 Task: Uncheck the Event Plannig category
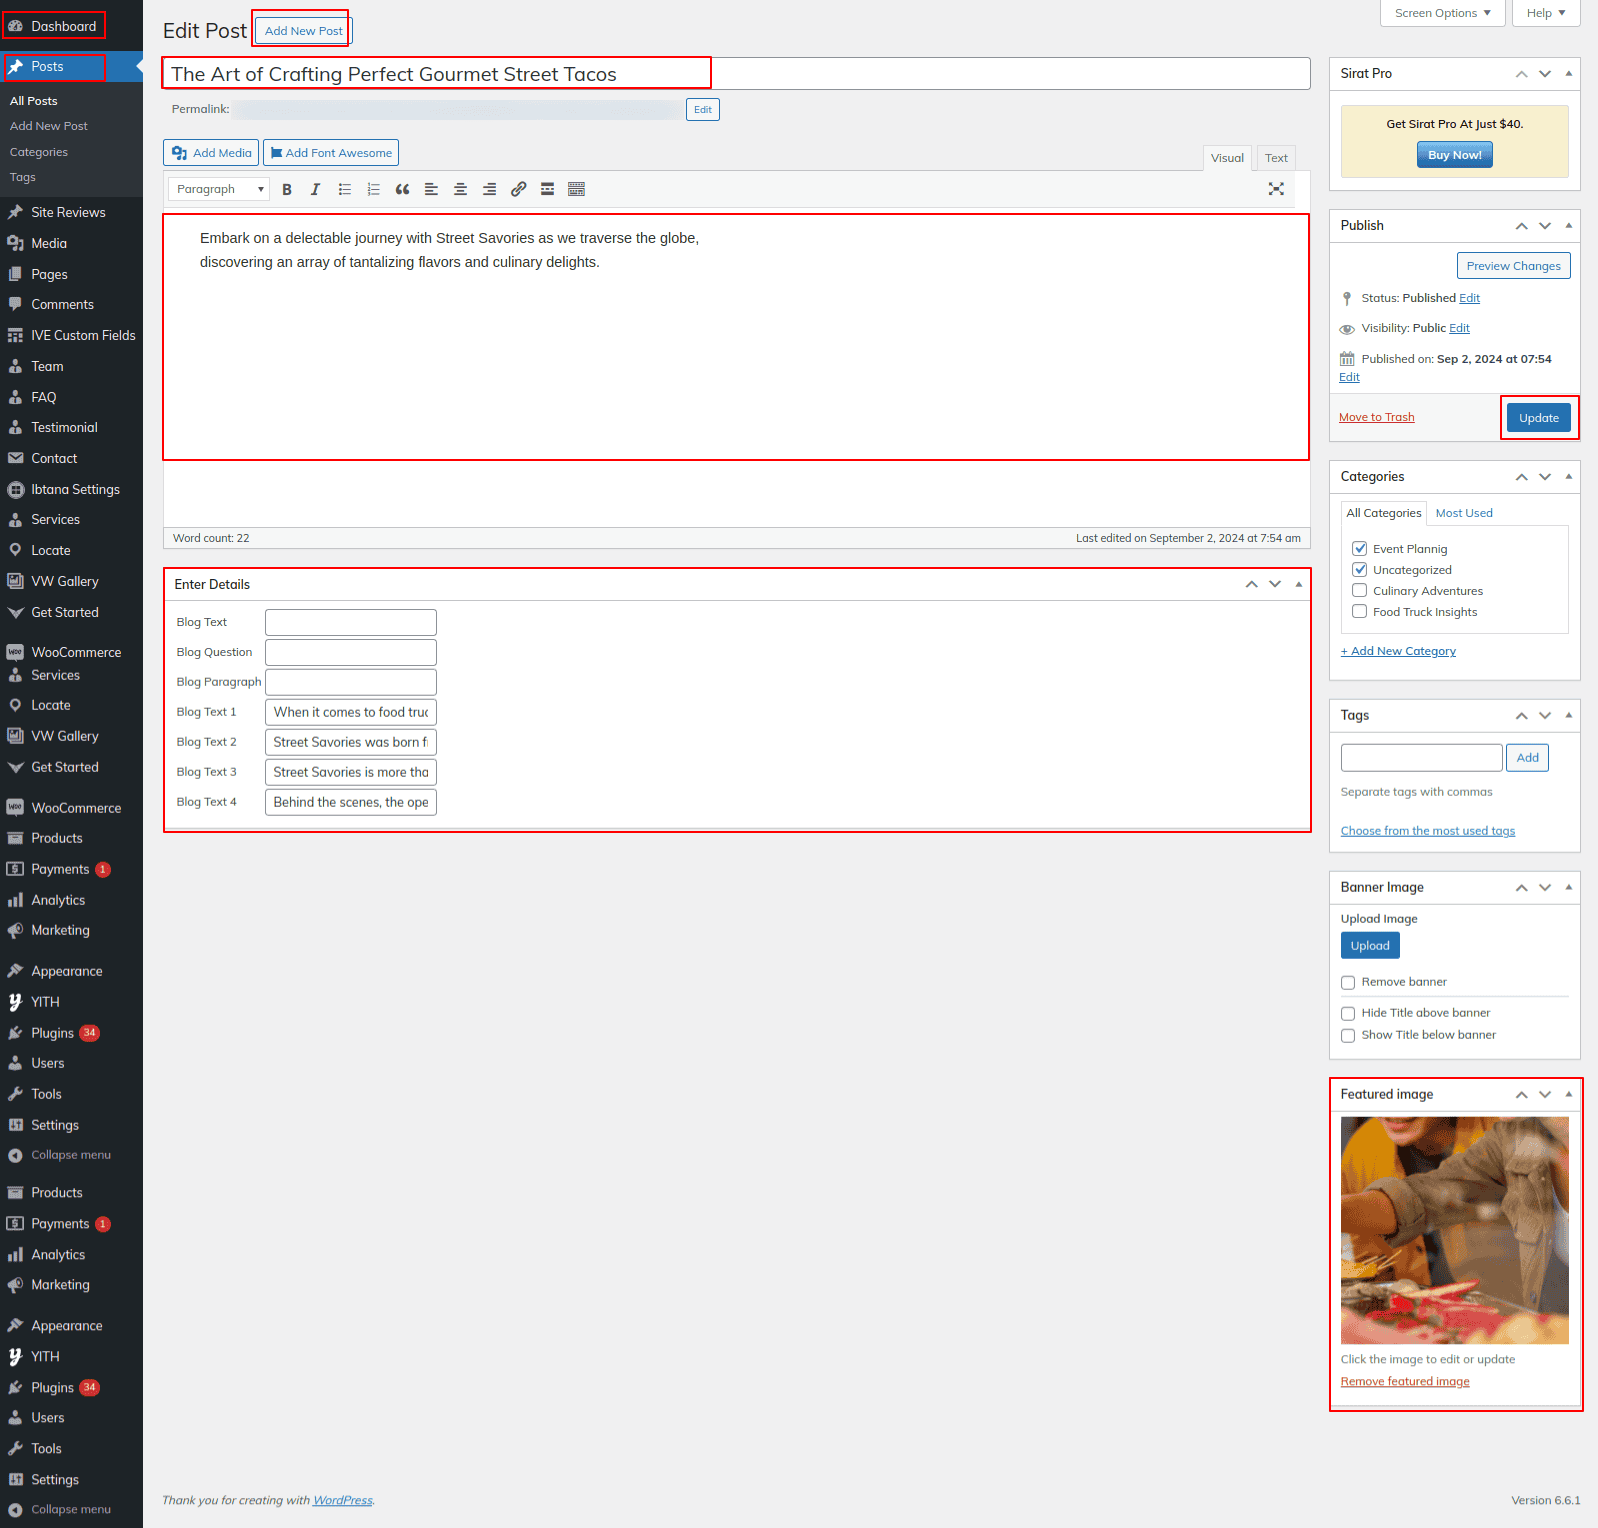tap(1359, 549)
